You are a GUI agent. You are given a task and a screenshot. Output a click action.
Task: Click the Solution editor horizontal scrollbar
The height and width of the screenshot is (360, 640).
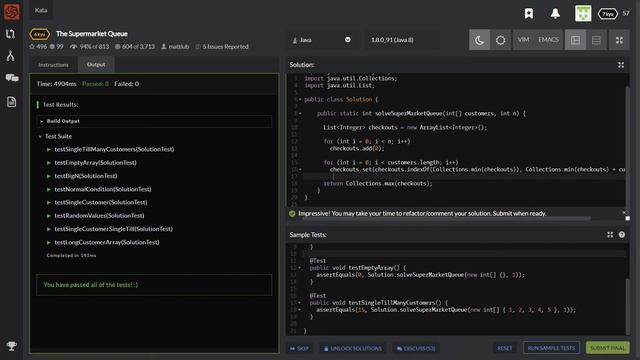446,218
